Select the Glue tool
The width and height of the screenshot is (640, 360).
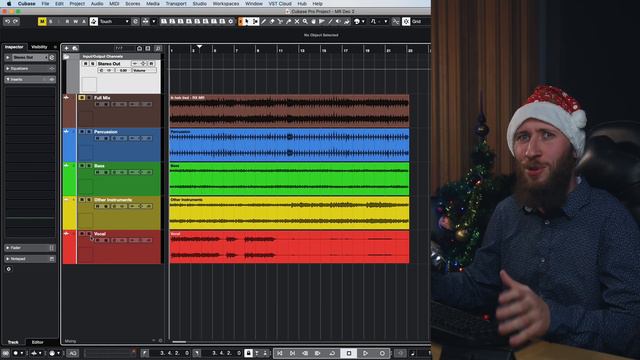(x=289, y=21)
